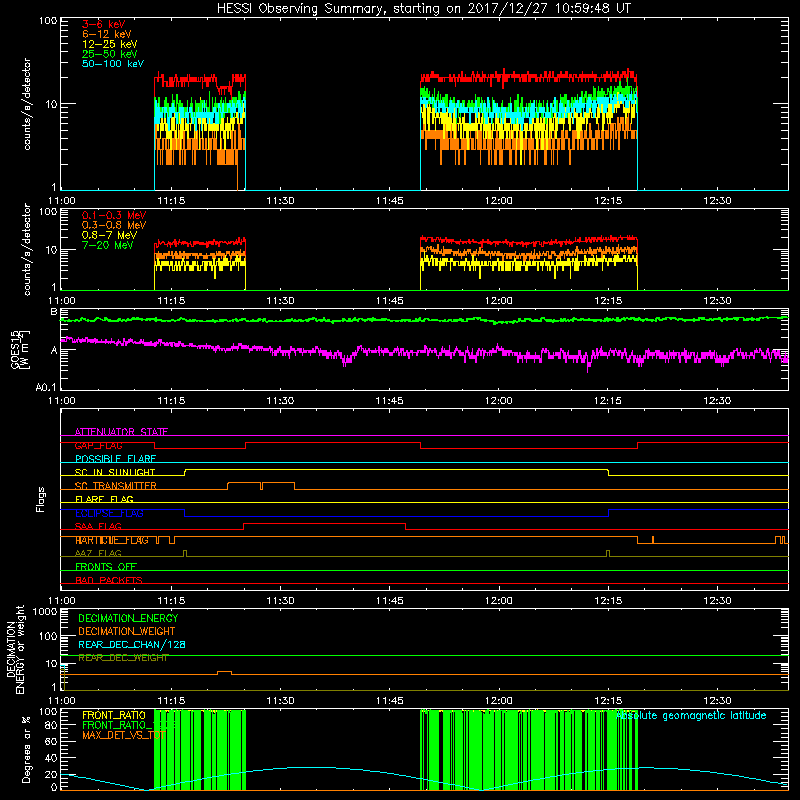This screenshot has height=800, width=800.
Task: Select the FRONTS_OFF flag label
Action: [106, 566]
